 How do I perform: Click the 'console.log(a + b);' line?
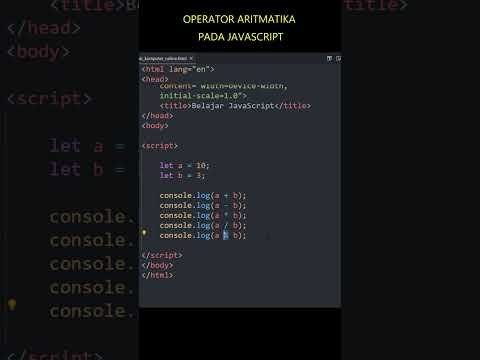pos(203,196)
